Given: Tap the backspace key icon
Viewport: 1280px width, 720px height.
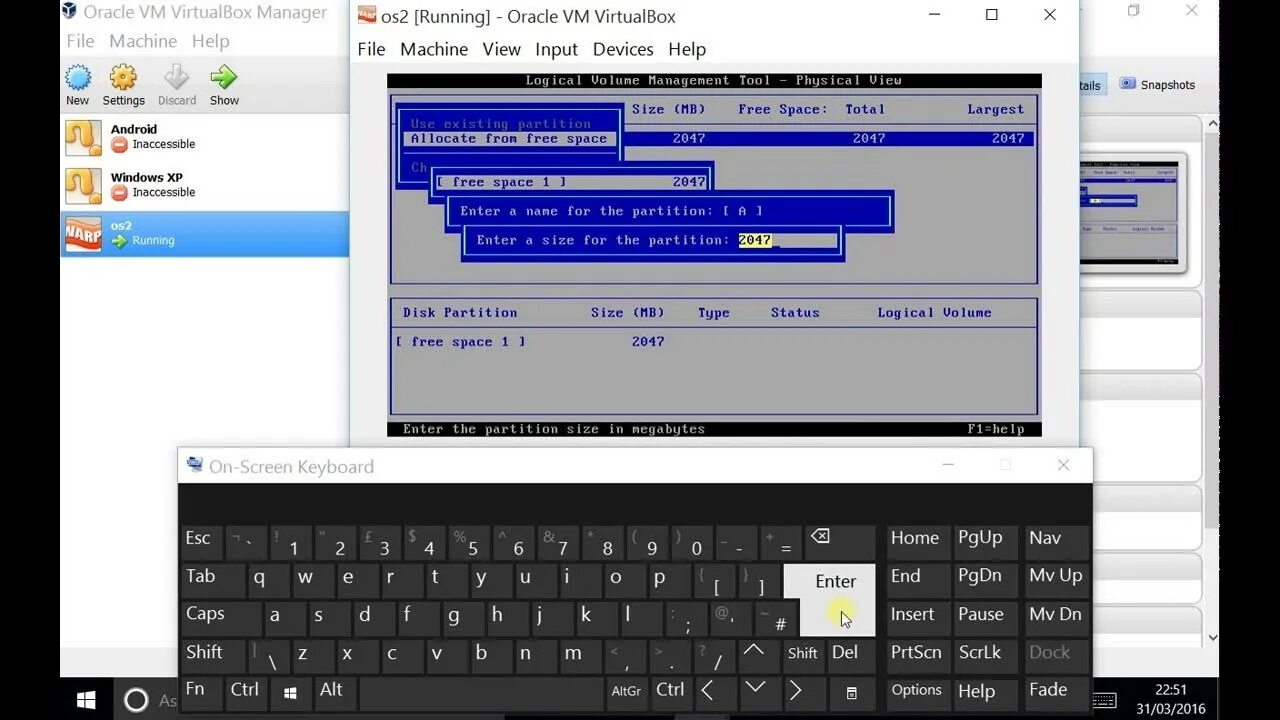Looking at the screenshot, I should [x=841, y=540].
